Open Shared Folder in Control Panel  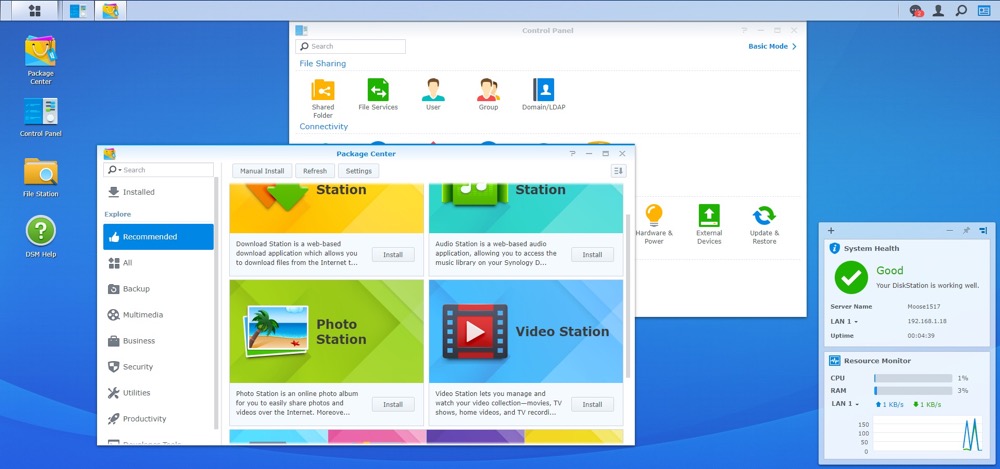pos(323,98)
